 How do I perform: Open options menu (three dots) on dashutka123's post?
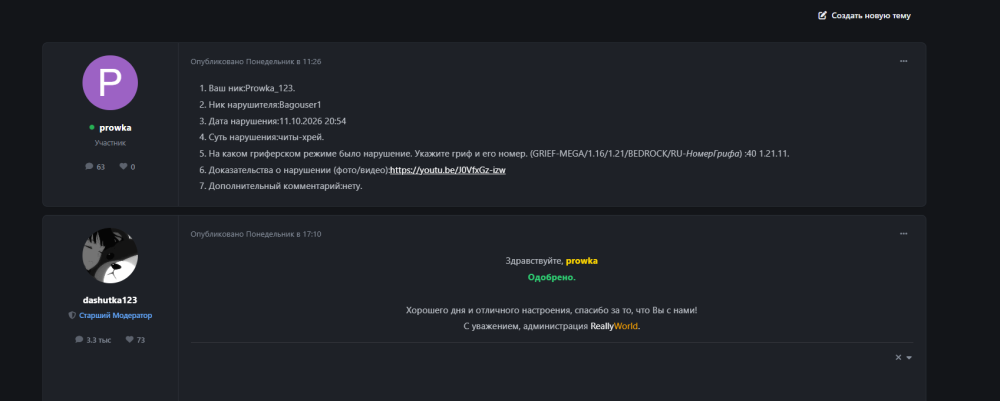pos(903,234)
